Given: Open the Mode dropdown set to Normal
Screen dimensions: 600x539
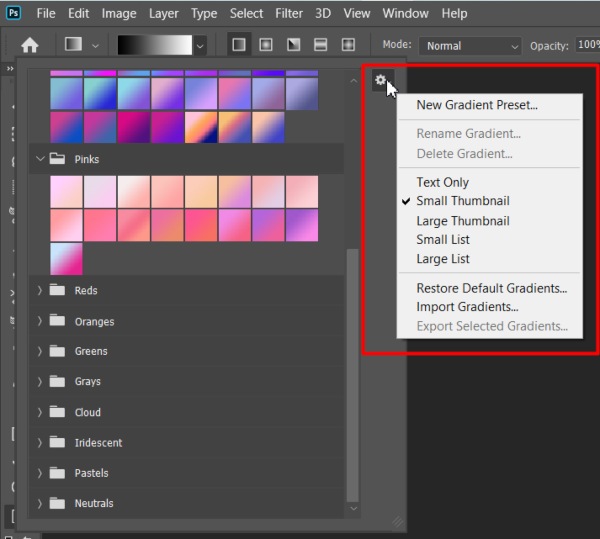Looking at the screenshot, I should pos(471,46).
